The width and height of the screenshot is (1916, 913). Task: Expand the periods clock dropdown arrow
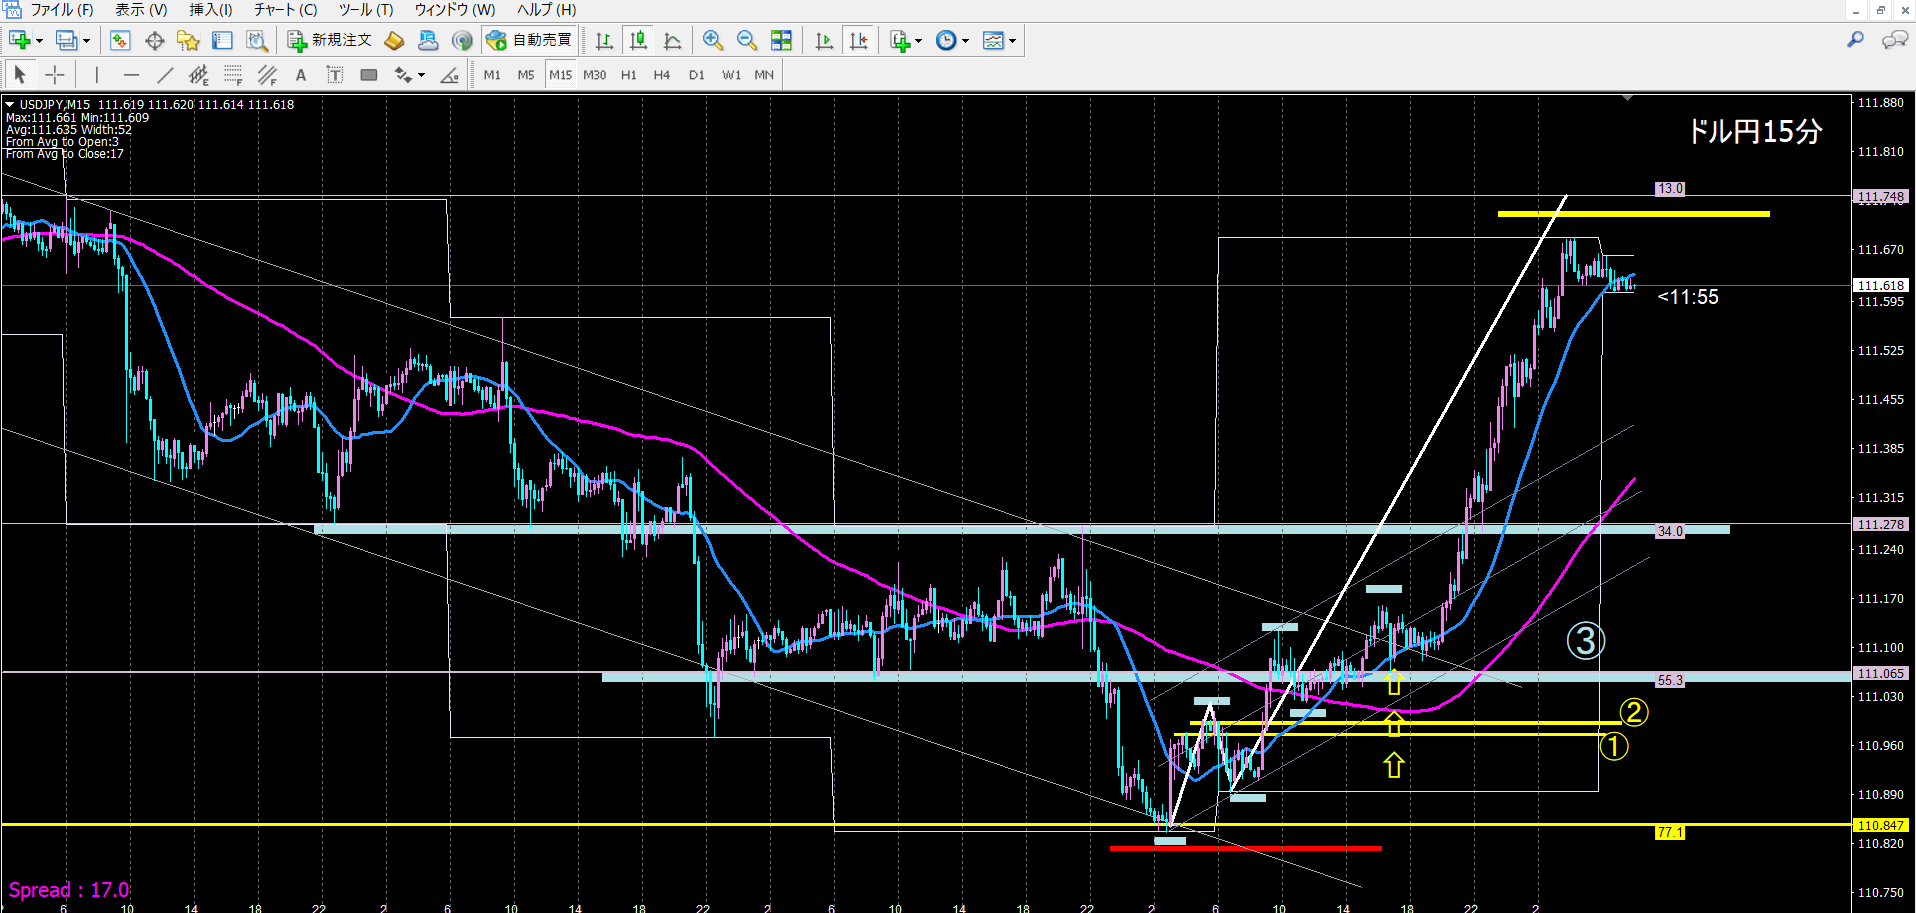965,41
